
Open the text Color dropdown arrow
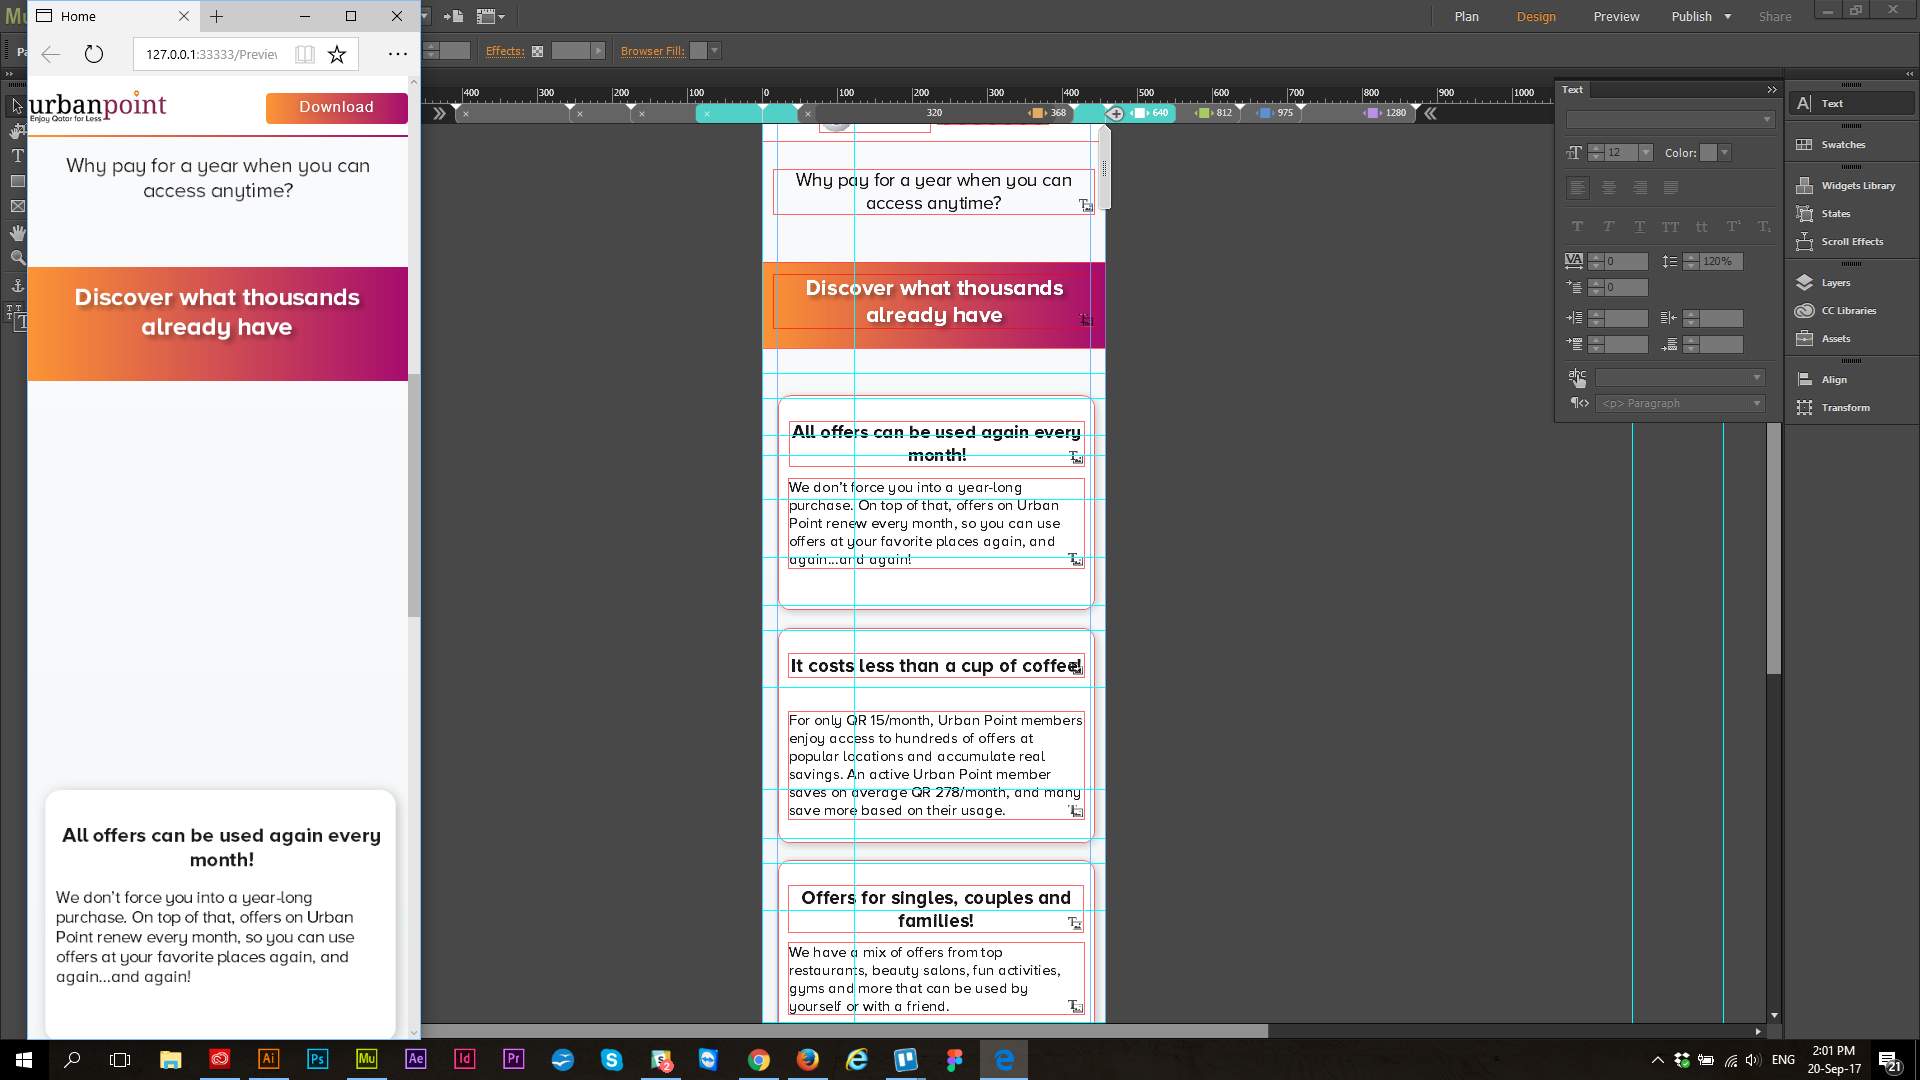1725,153
